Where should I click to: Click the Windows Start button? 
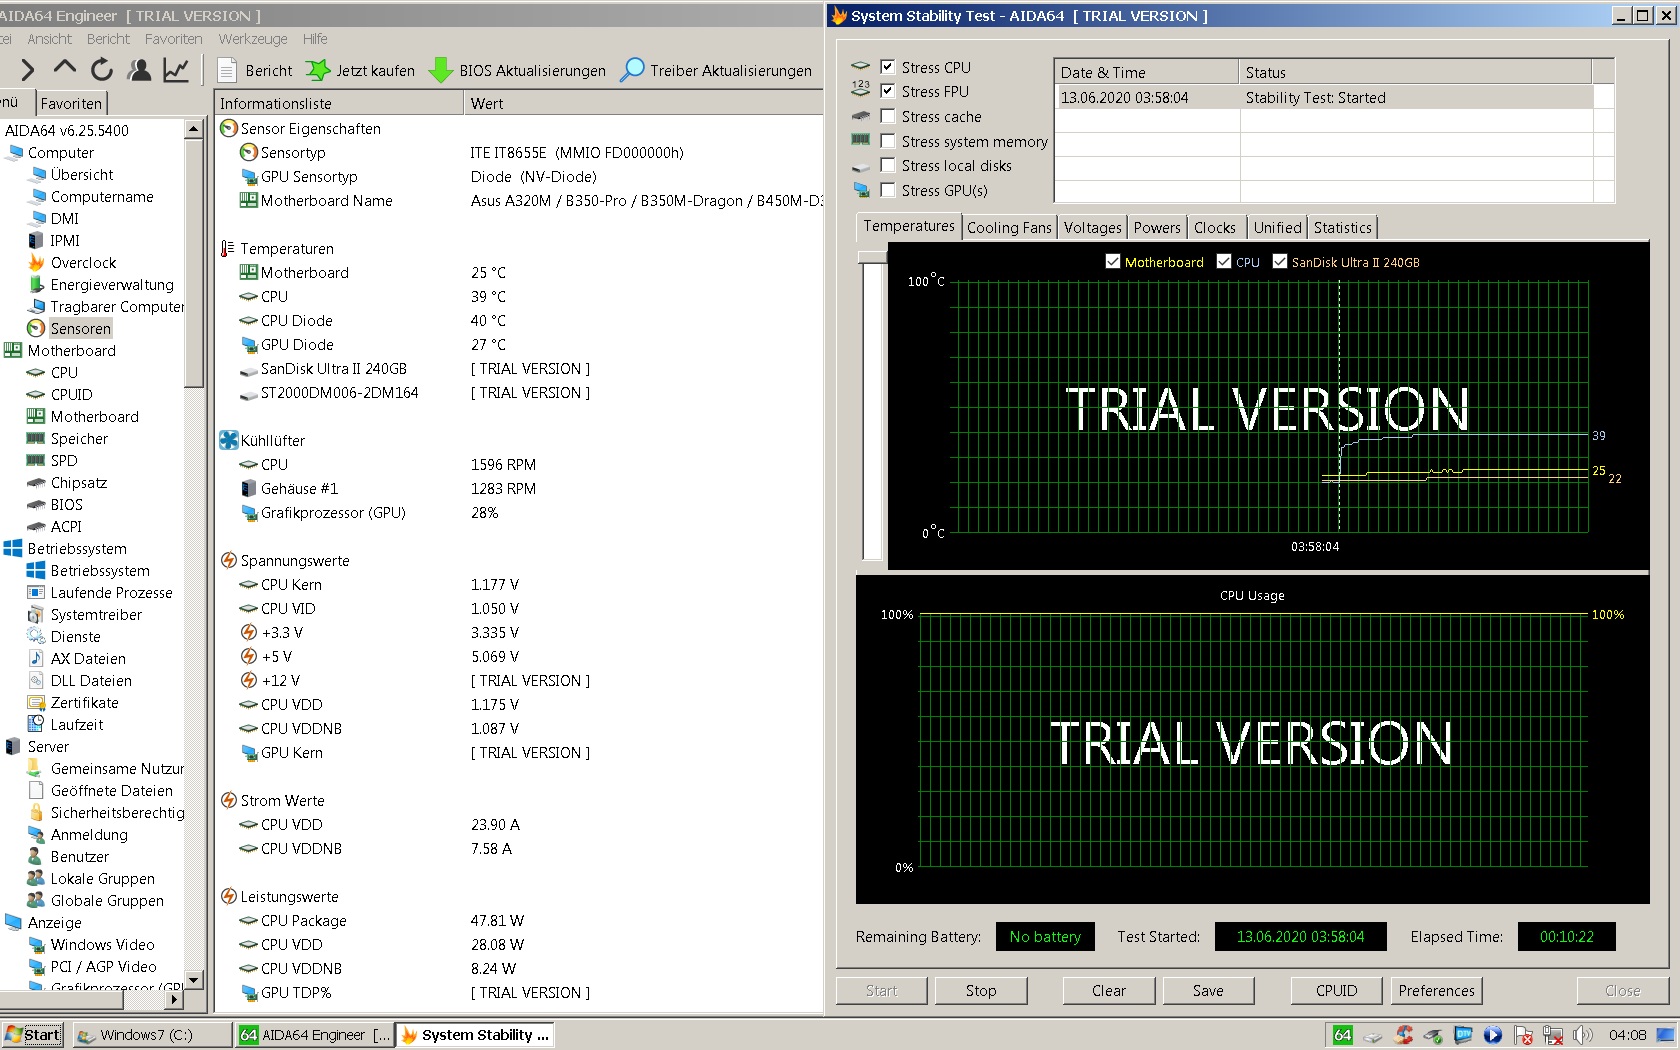[32, 1035]
